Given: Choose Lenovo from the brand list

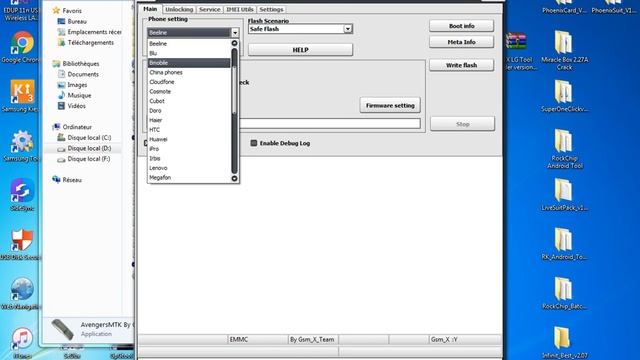Looking at the screenshot, I should [189, 168].
